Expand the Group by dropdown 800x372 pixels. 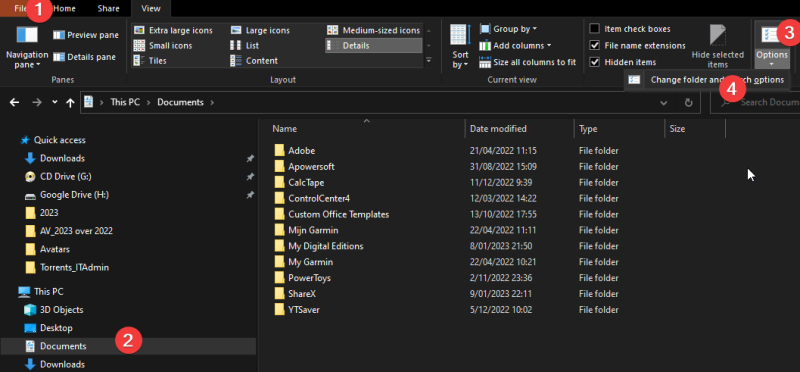pyautogui.click(x=508, y=29)
